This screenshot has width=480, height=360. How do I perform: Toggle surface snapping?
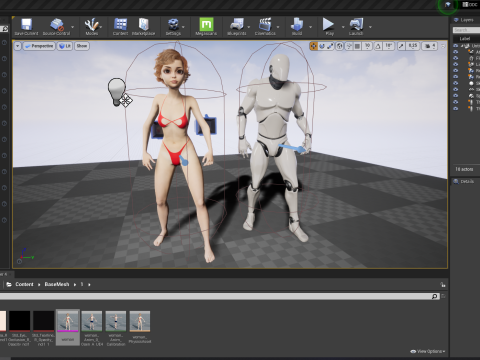click(349, 46)
